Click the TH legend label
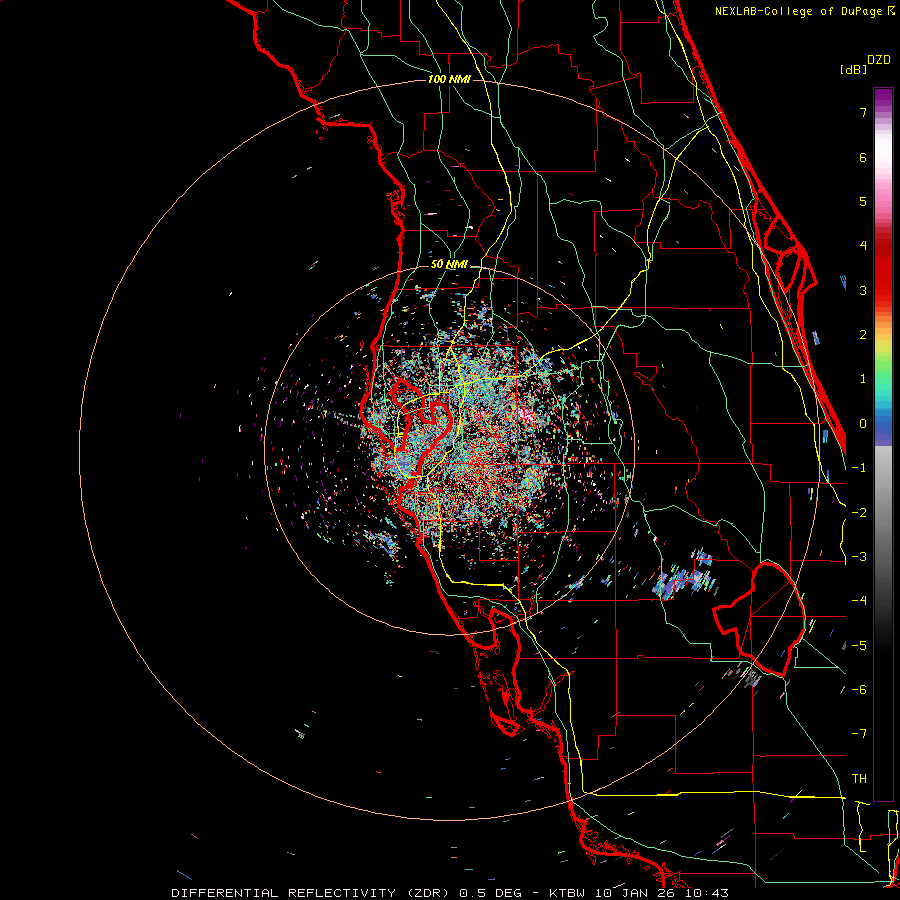Viewport: 900px width, 900px height. click(x=859, y=779)
